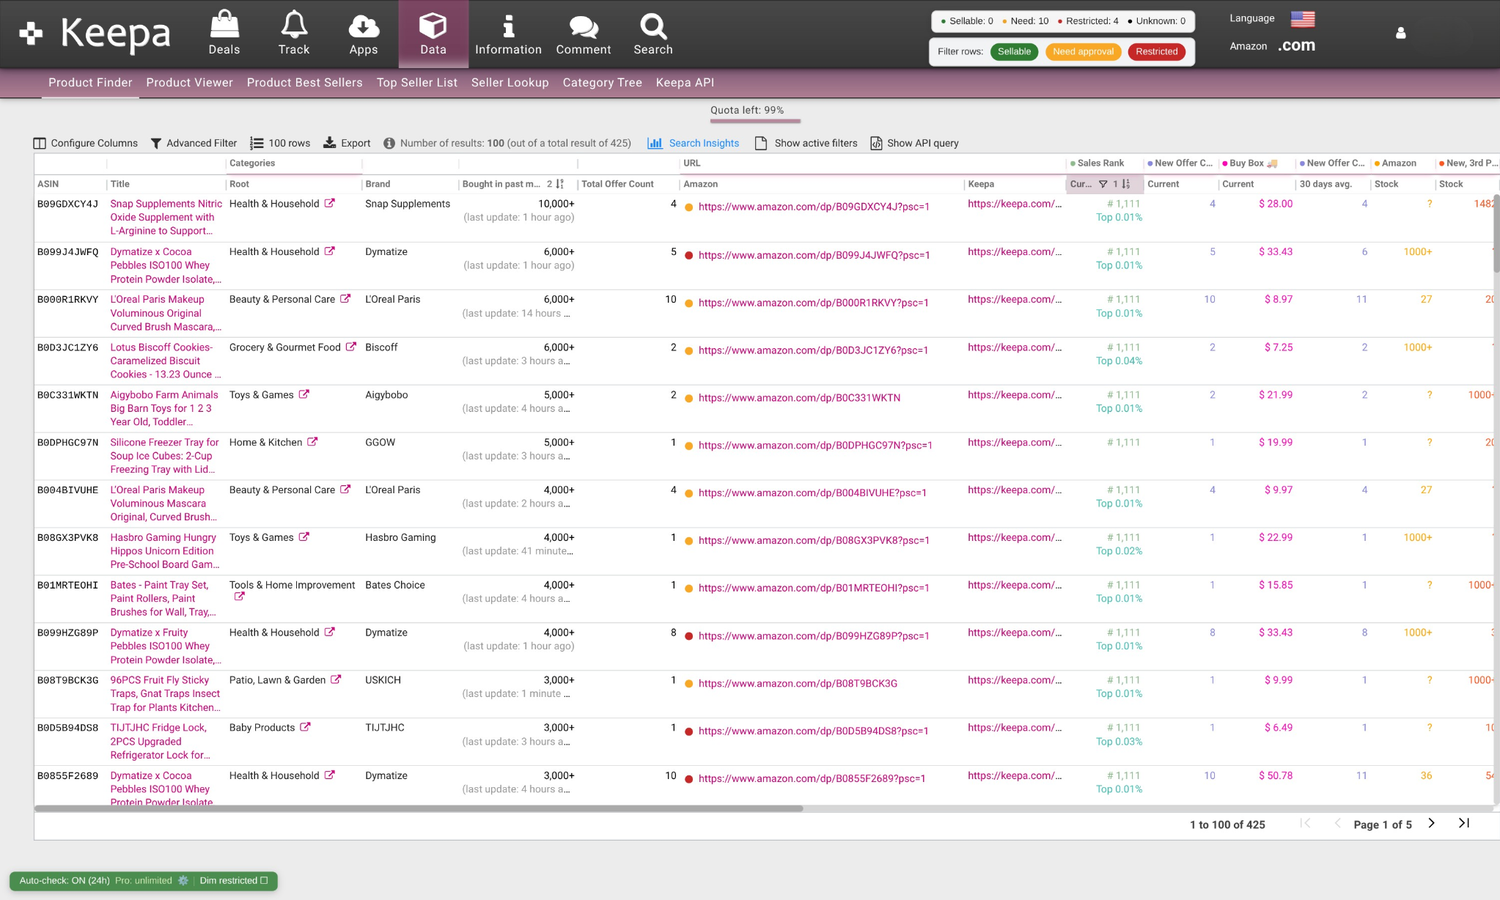1500x900 pixels.
Task: Open the user account profile icon
Action: pyautogui.click(x=1400, y=33)
